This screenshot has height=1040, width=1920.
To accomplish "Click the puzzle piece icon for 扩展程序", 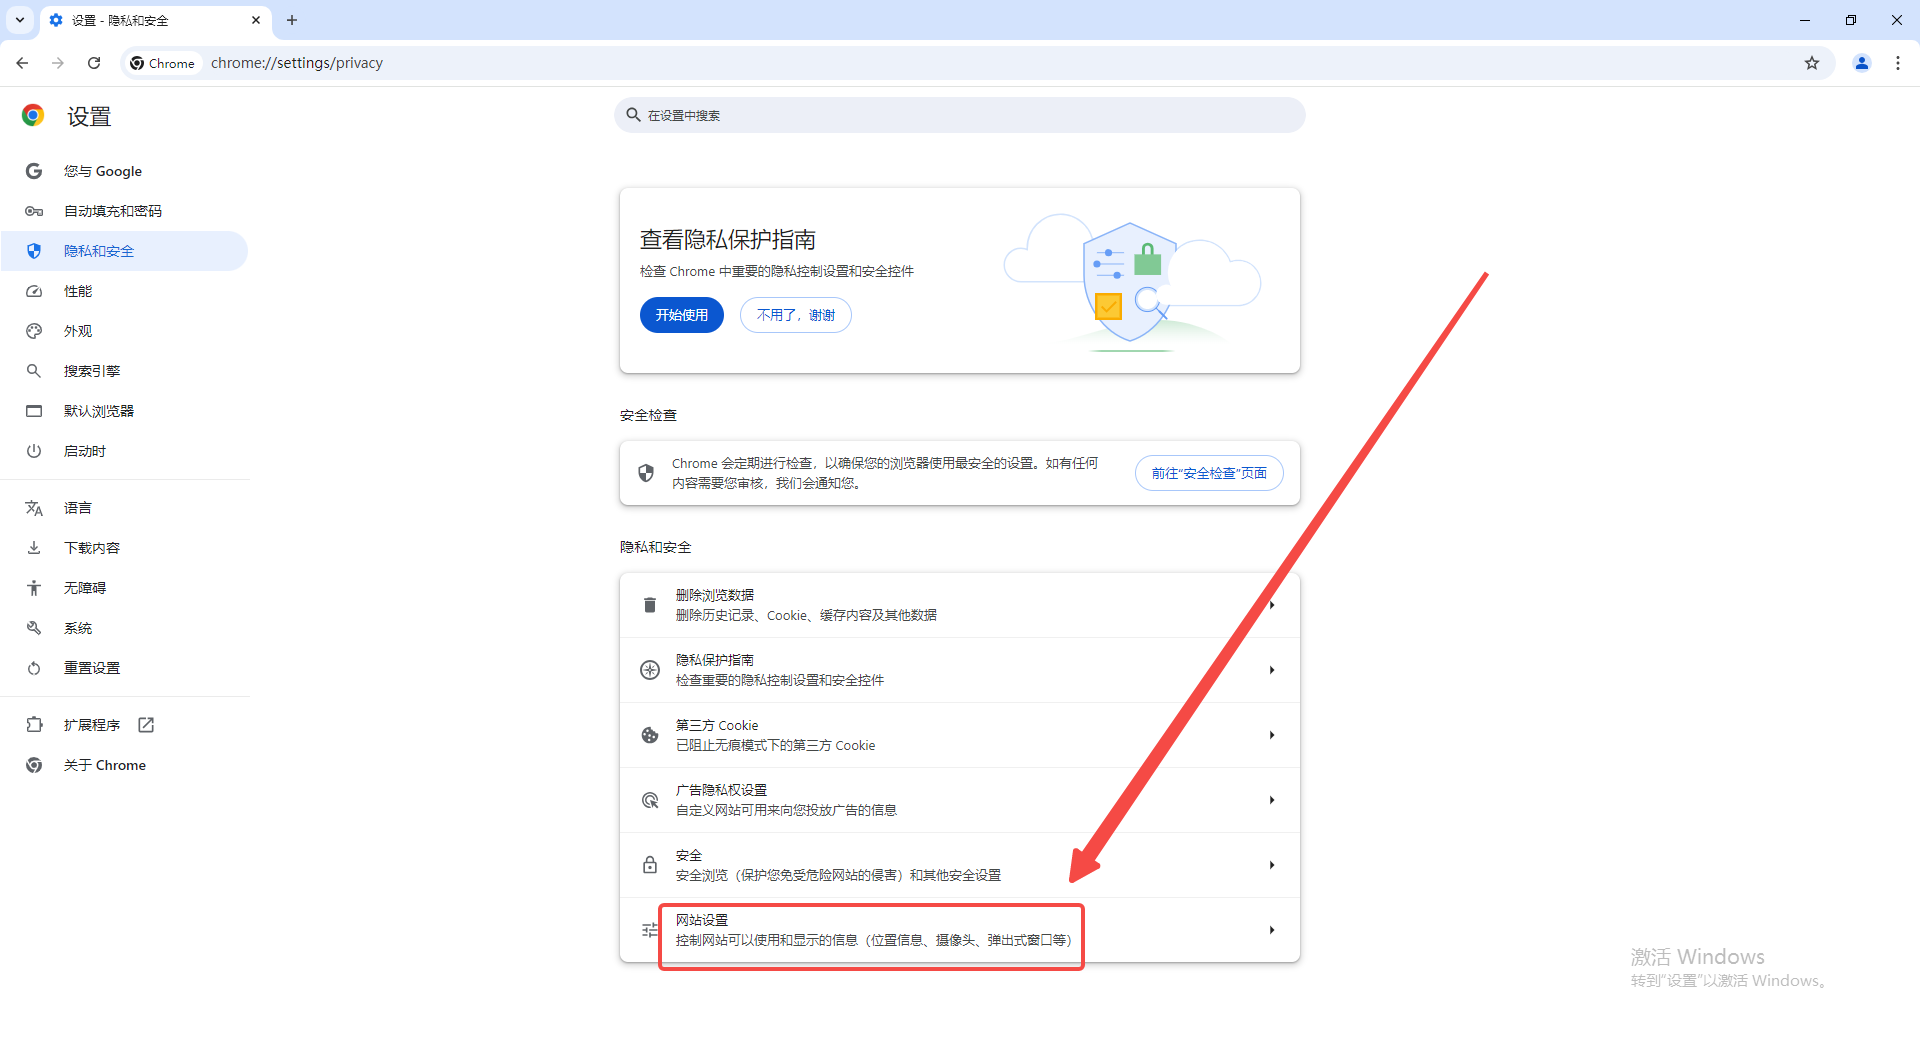I will pyautogui.click(x=34, y=725).
